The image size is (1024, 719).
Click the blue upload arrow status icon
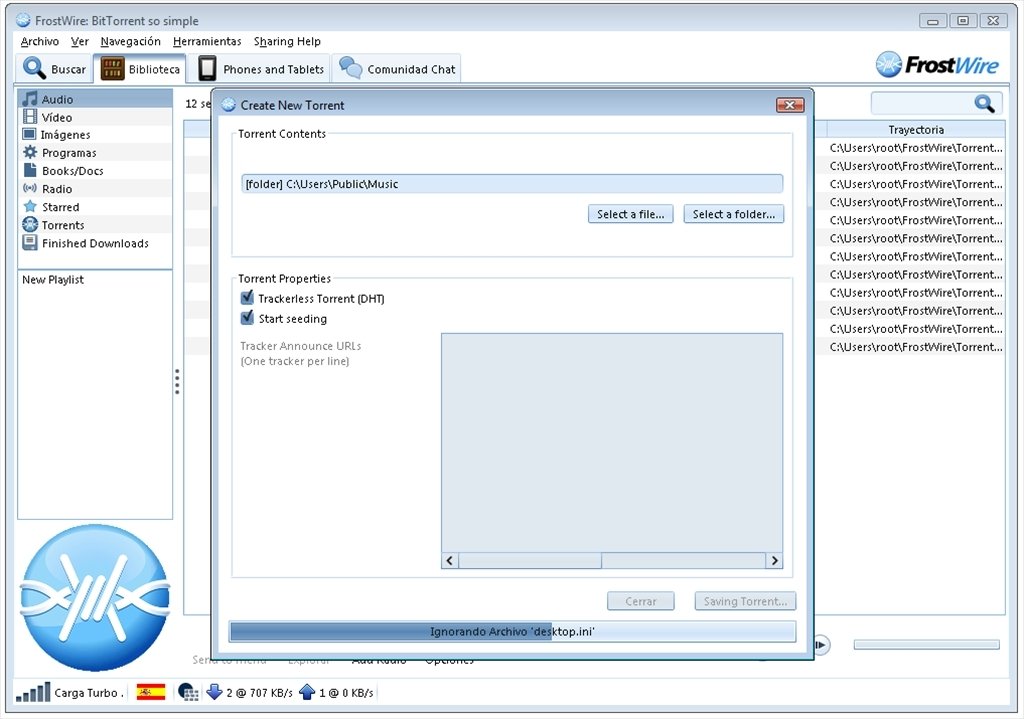[x=307, y=692]
